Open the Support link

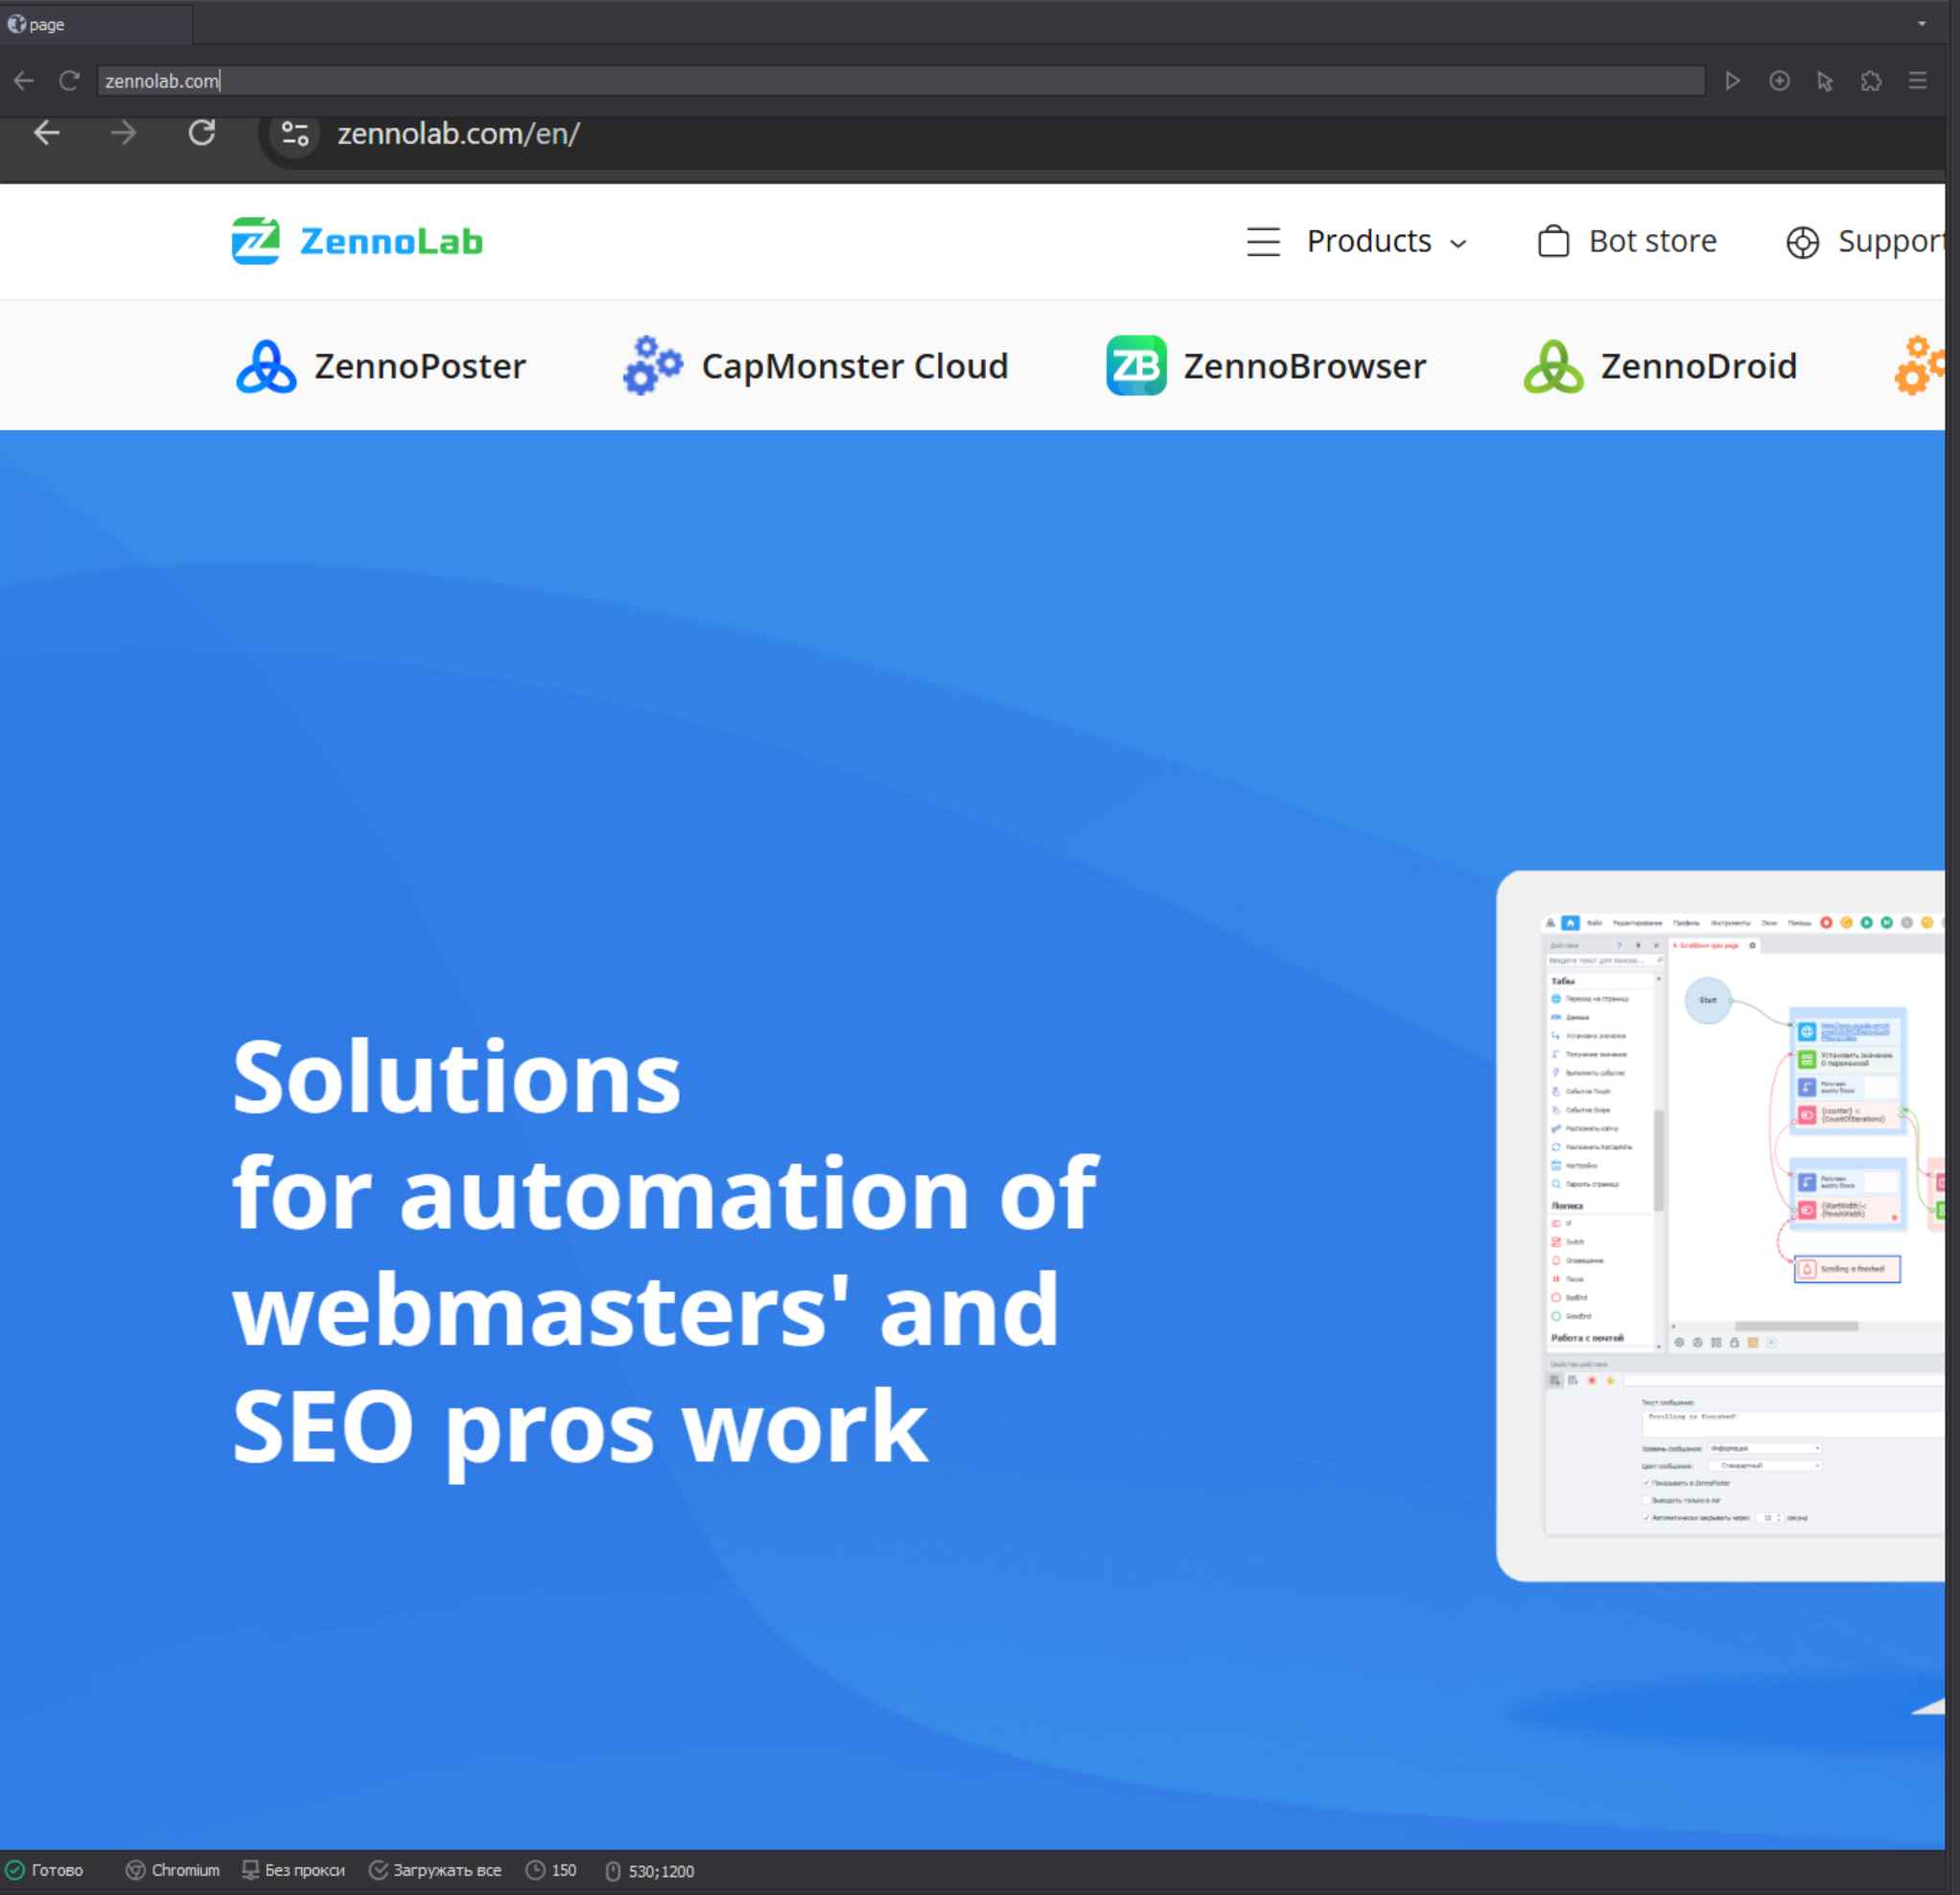click(x=1865, y=241)
